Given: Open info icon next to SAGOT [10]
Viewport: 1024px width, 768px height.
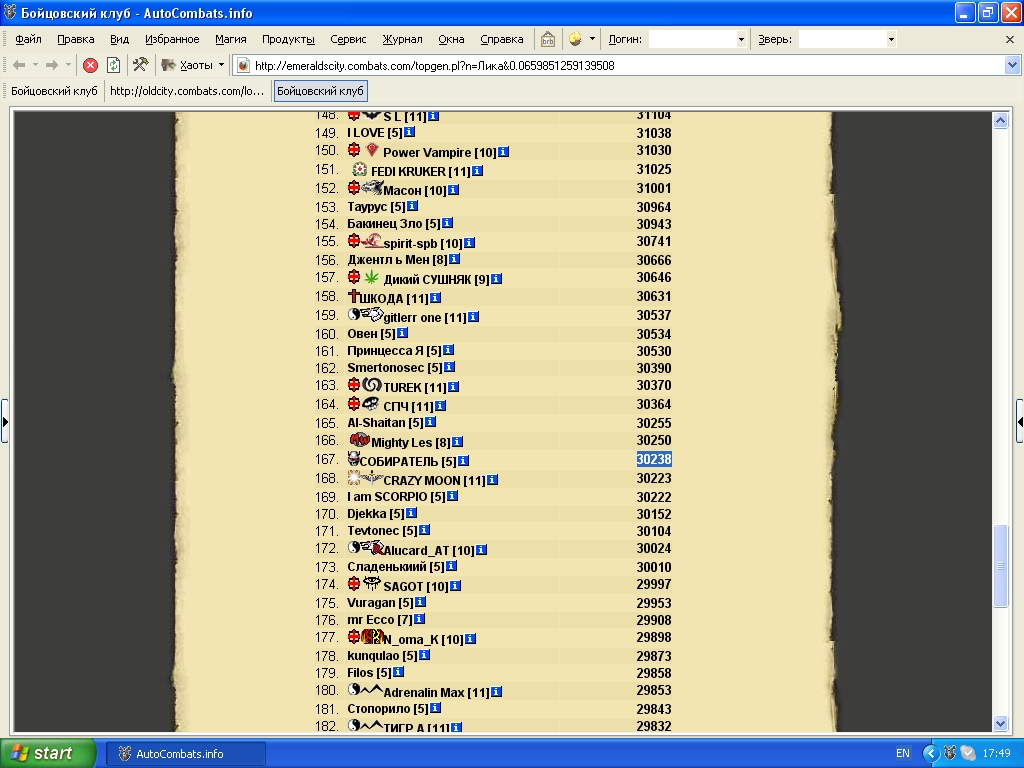Looking at the screenshot, I should (455, 586).
